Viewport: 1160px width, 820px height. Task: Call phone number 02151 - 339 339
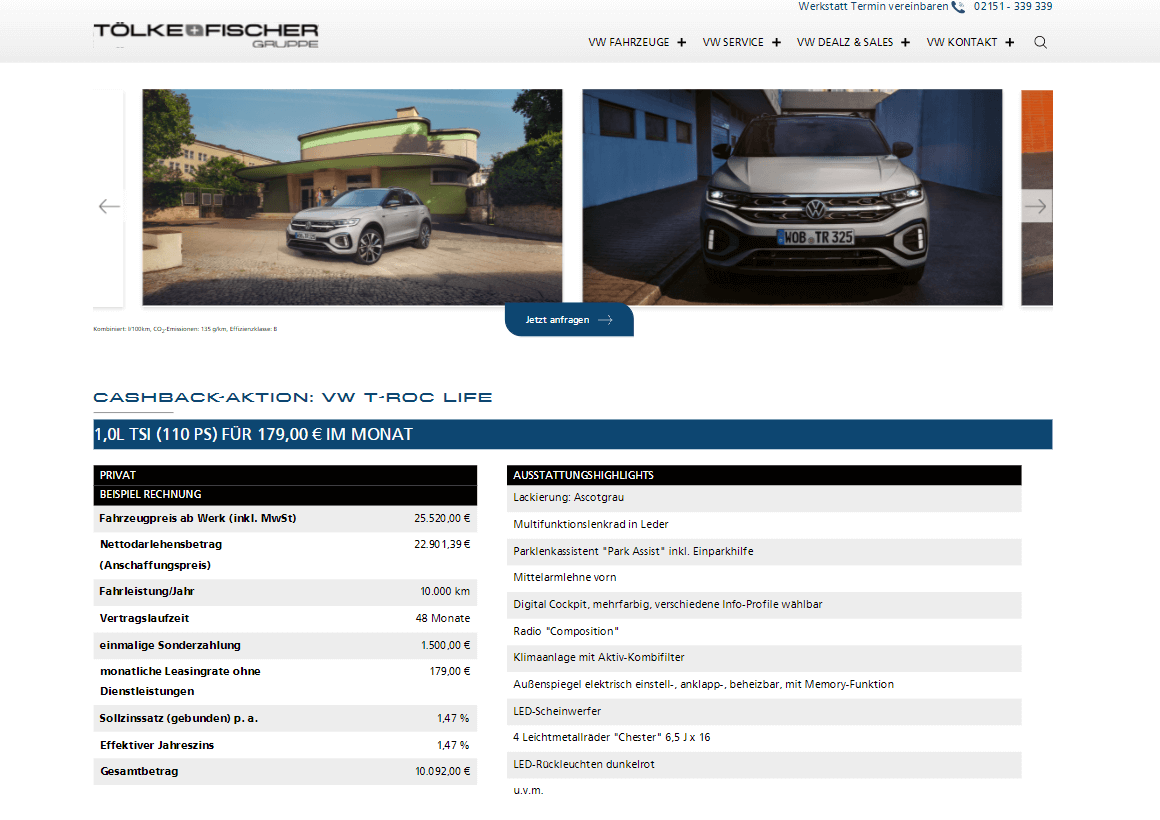tap(1013, 7)
